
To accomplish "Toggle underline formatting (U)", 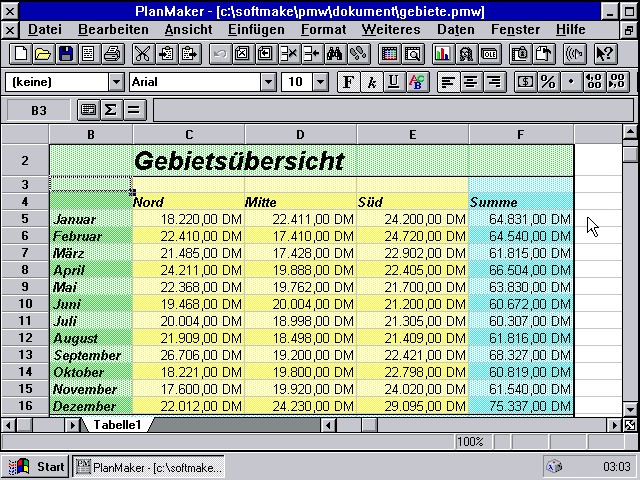I will click(x=394, y=82).
